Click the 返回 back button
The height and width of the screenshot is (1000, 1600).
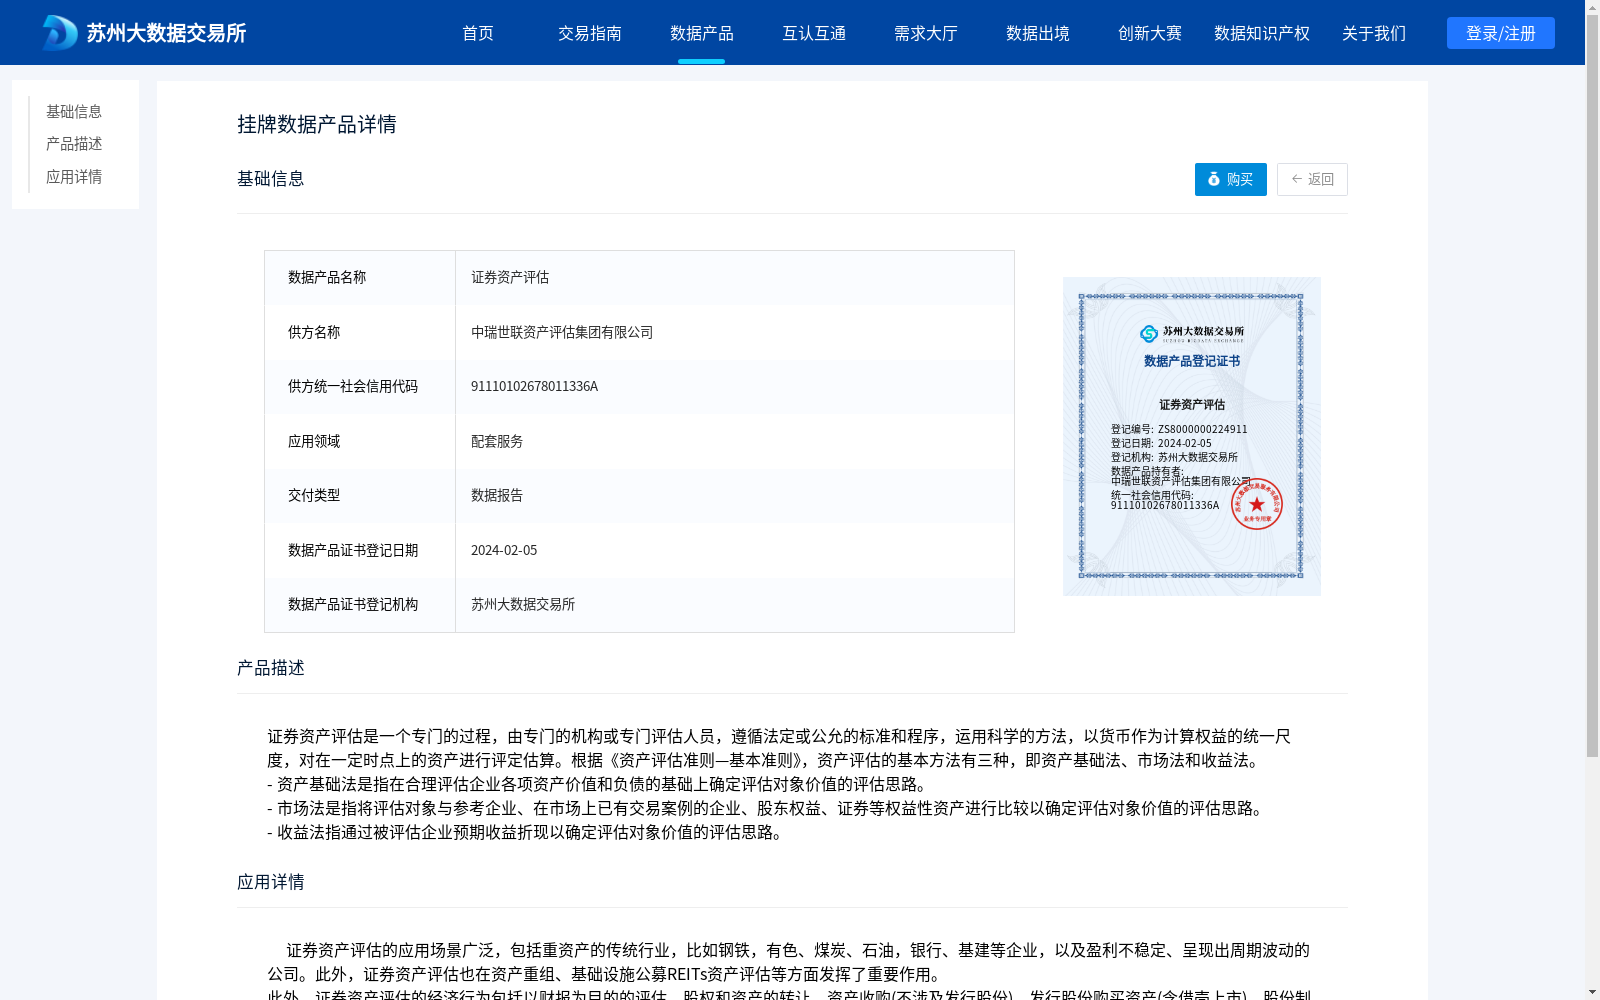click(1312, 179)
